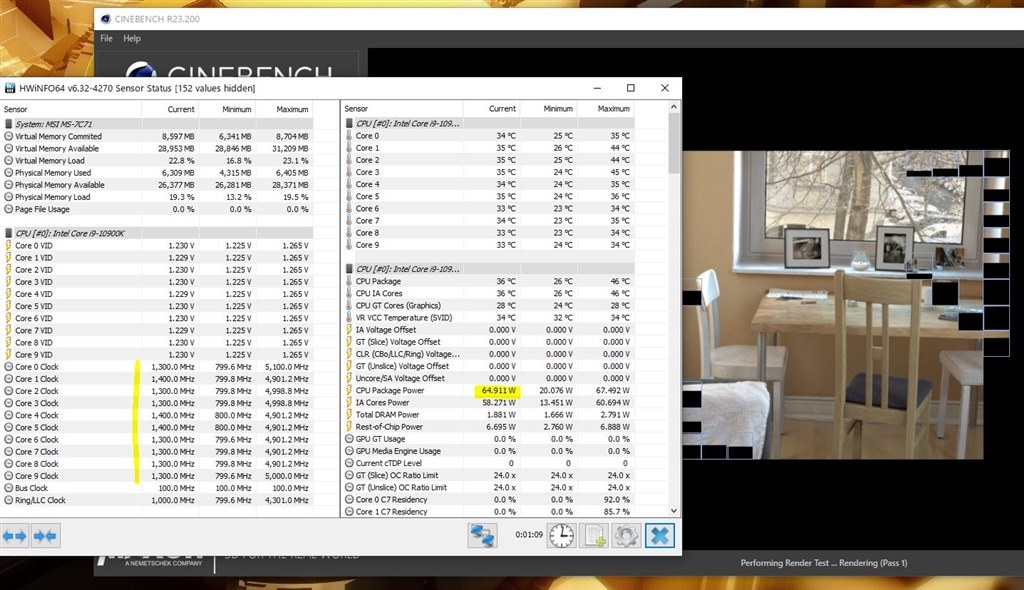Click the Core 0 VID voltage icon
Viewport: 1024px width, 590px height.
pyautogui.click(x=8, y=246)
